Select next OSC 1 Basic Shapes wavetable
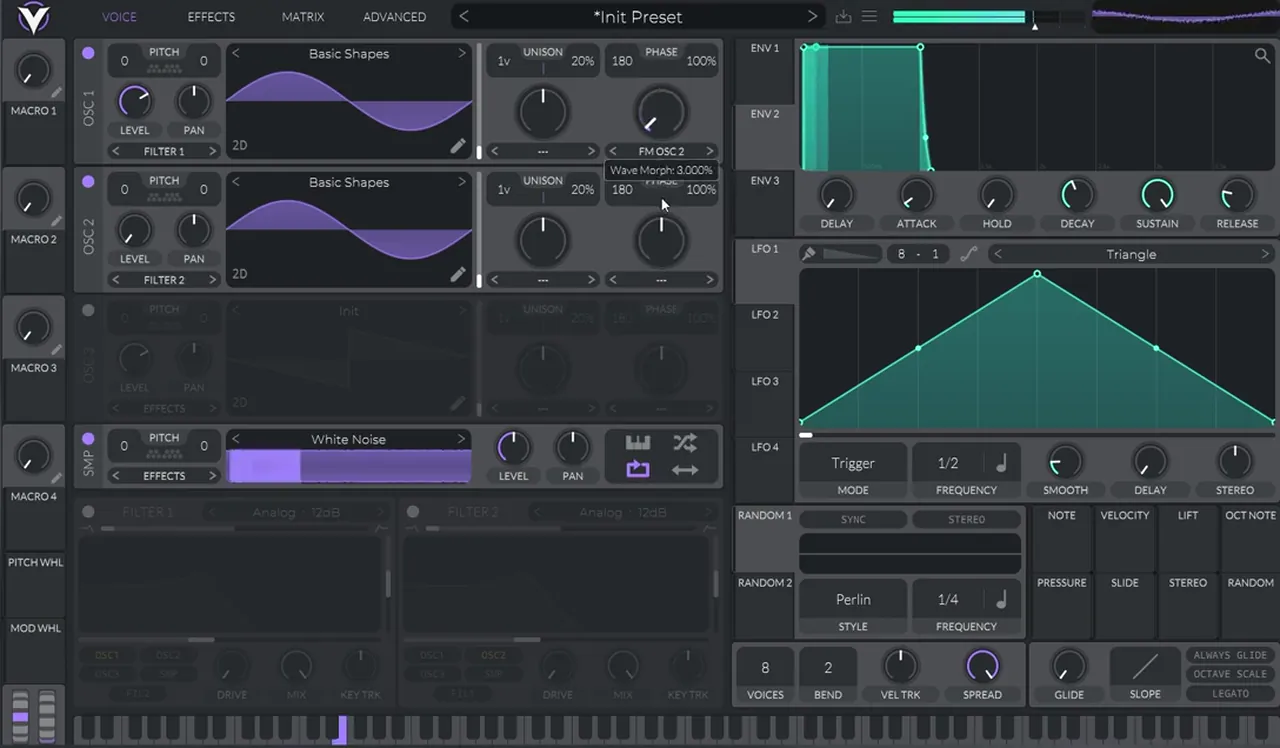 462,53
